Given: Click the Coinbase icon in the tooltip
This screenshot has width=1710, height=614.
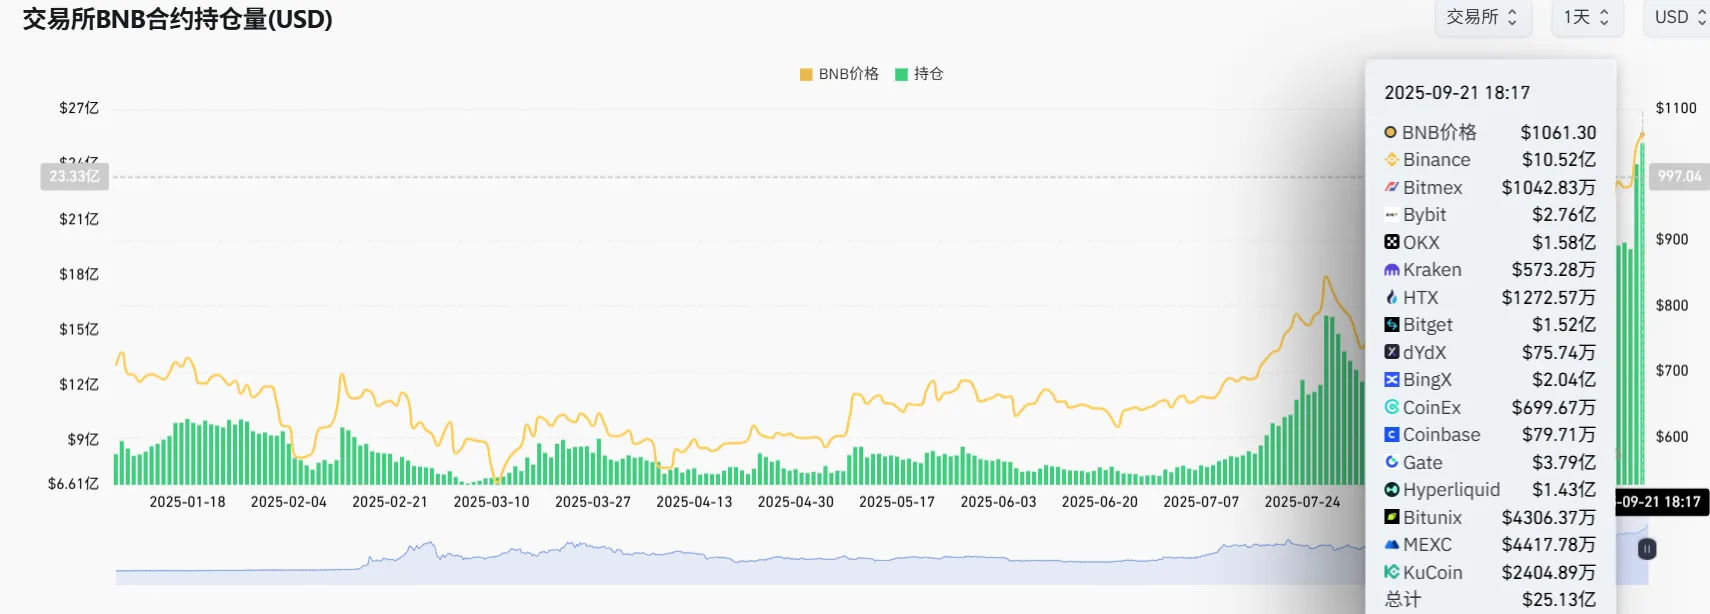Looking at the screenshot, I should click(x=1391, y=435).
